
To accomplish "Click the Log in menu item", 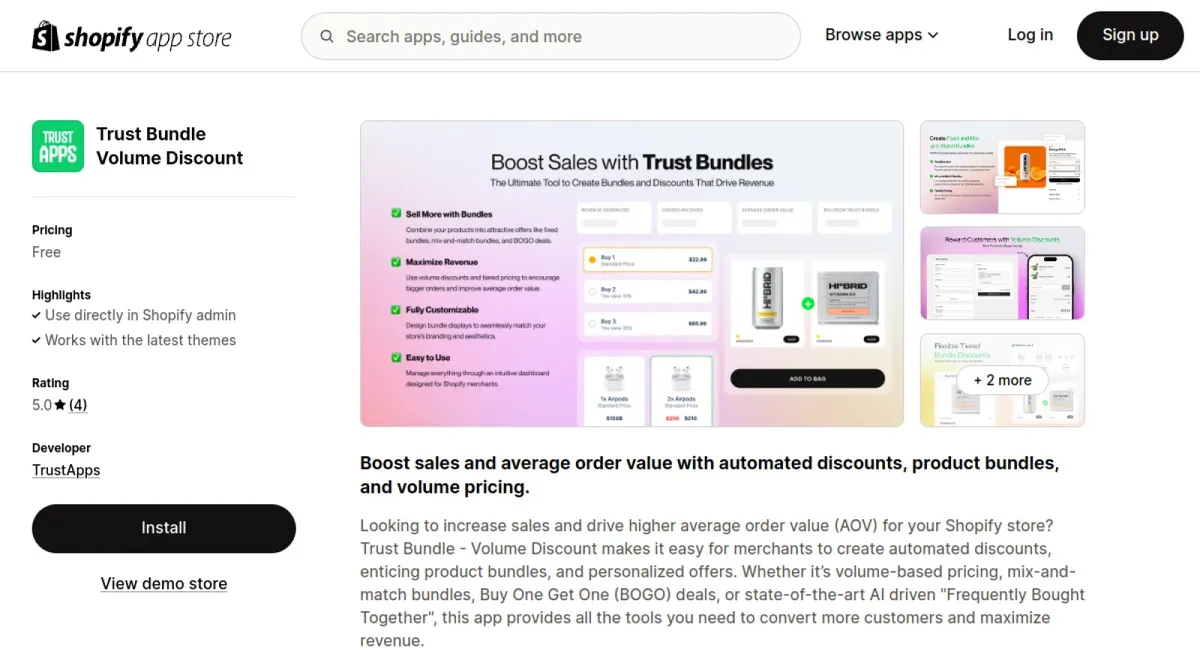I will 1030,35.
